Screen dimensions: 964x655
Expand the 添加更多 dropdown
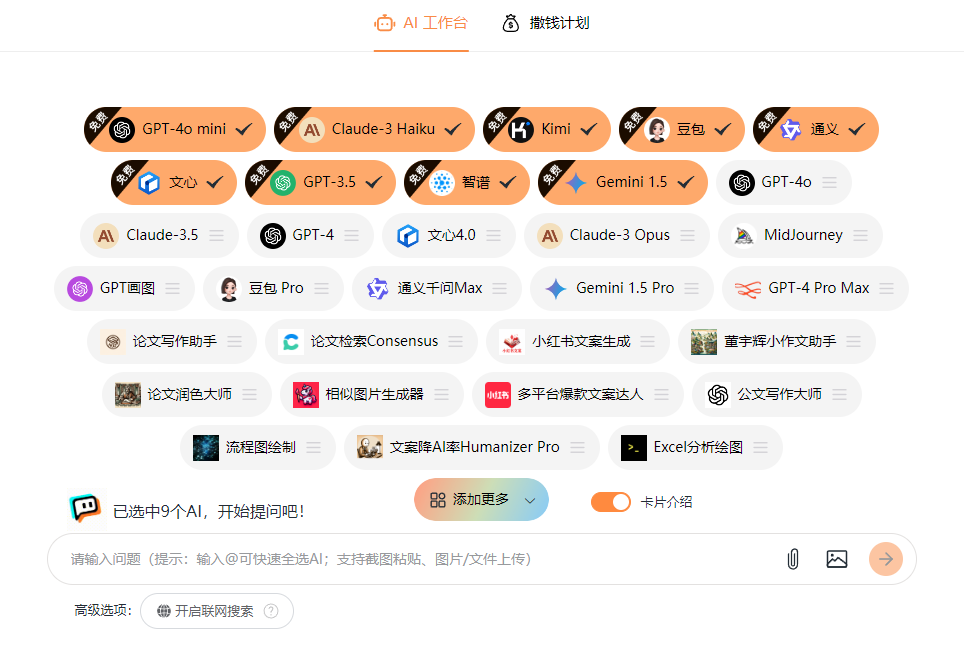(x=481, y=499)
